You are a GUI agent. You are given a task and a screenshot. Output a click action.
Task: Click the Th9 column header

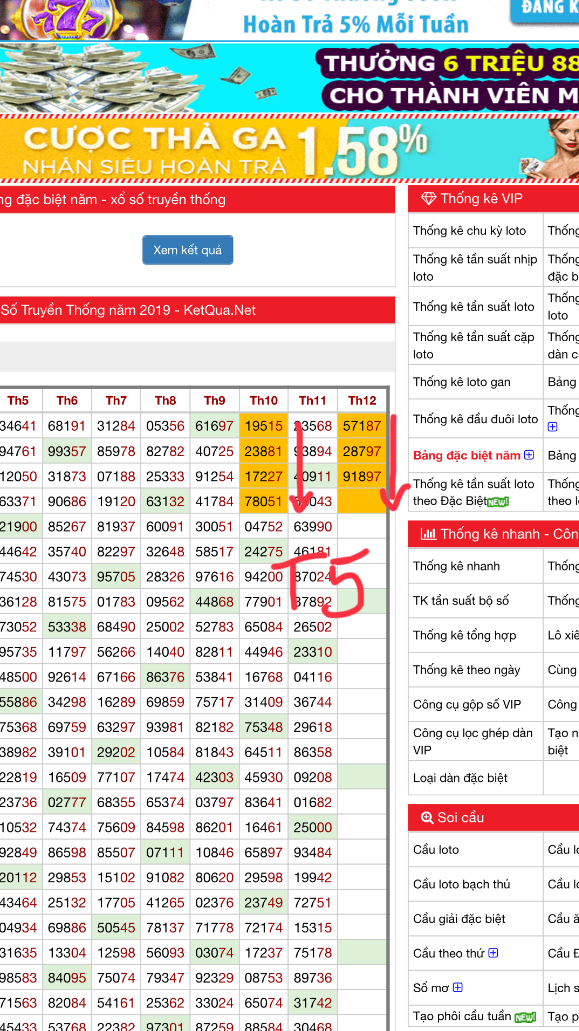(x=215, y=400)
